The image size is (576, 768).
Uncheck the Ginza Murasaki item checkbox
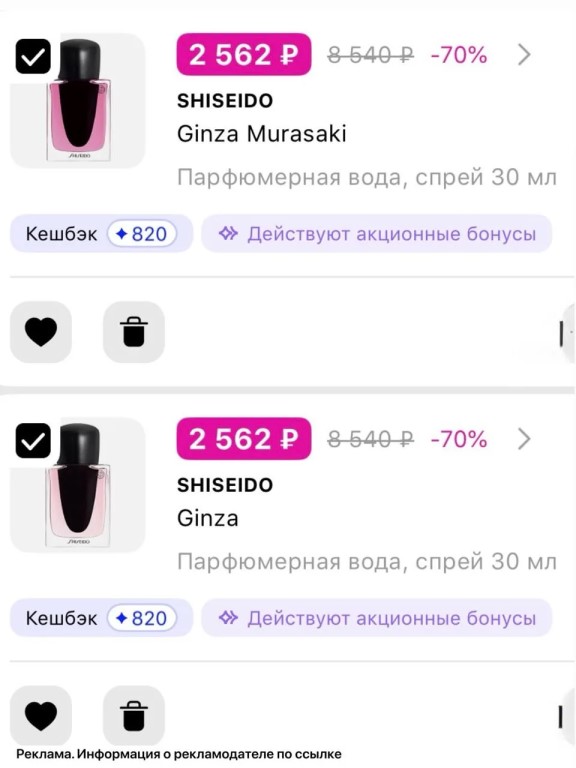33,56
